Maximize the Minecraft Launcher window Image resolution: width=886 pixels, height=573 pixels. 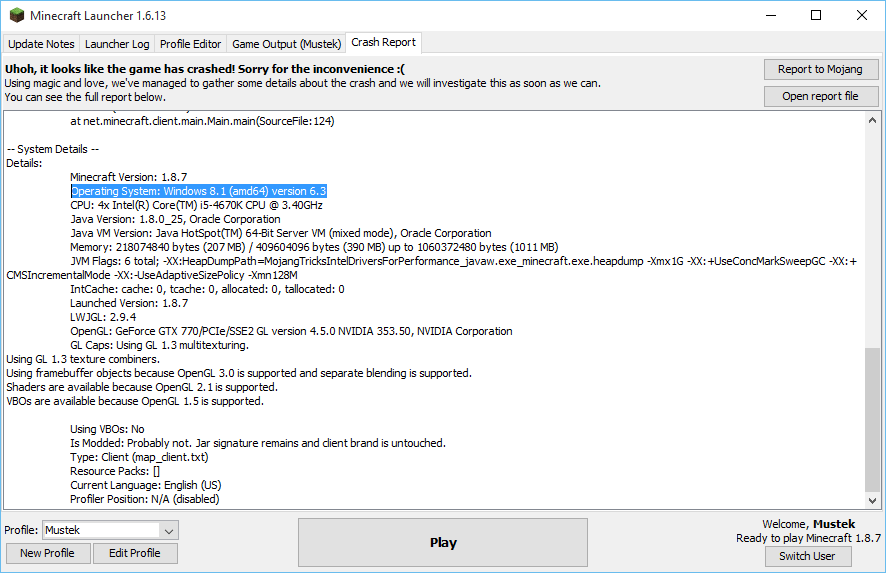[816, 15]
